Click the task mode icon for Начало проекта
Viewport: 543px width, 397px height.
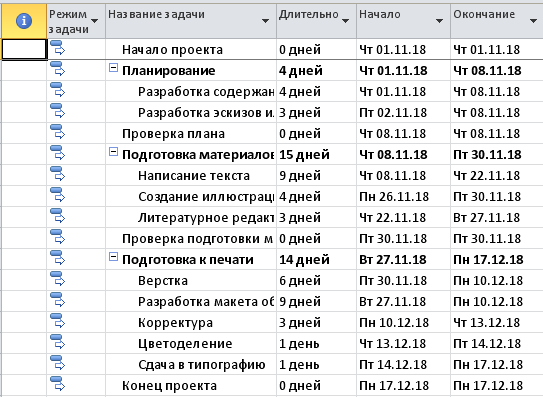[x=57, y=48]
